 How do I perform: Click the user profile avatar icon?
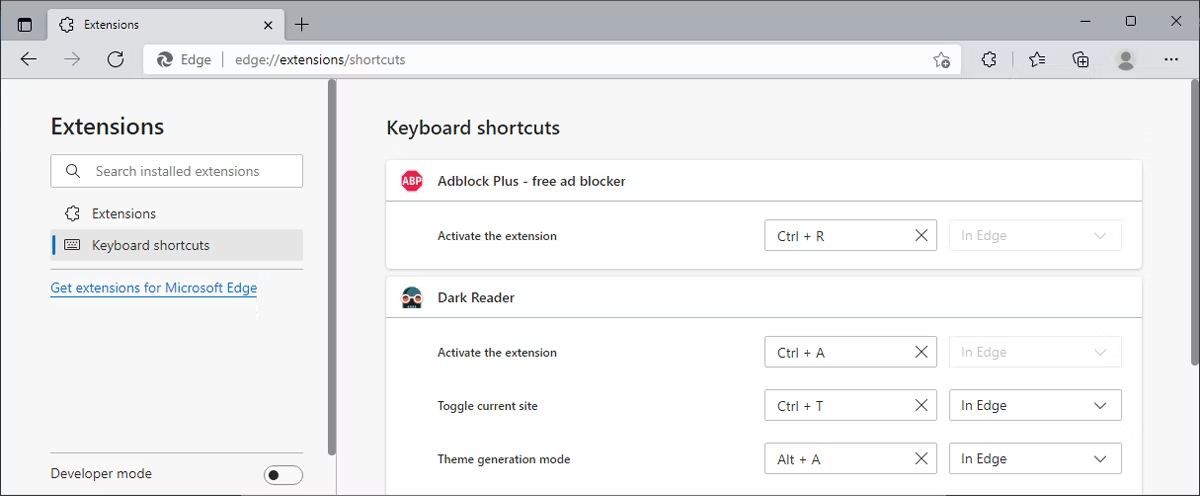(1126, 59)
